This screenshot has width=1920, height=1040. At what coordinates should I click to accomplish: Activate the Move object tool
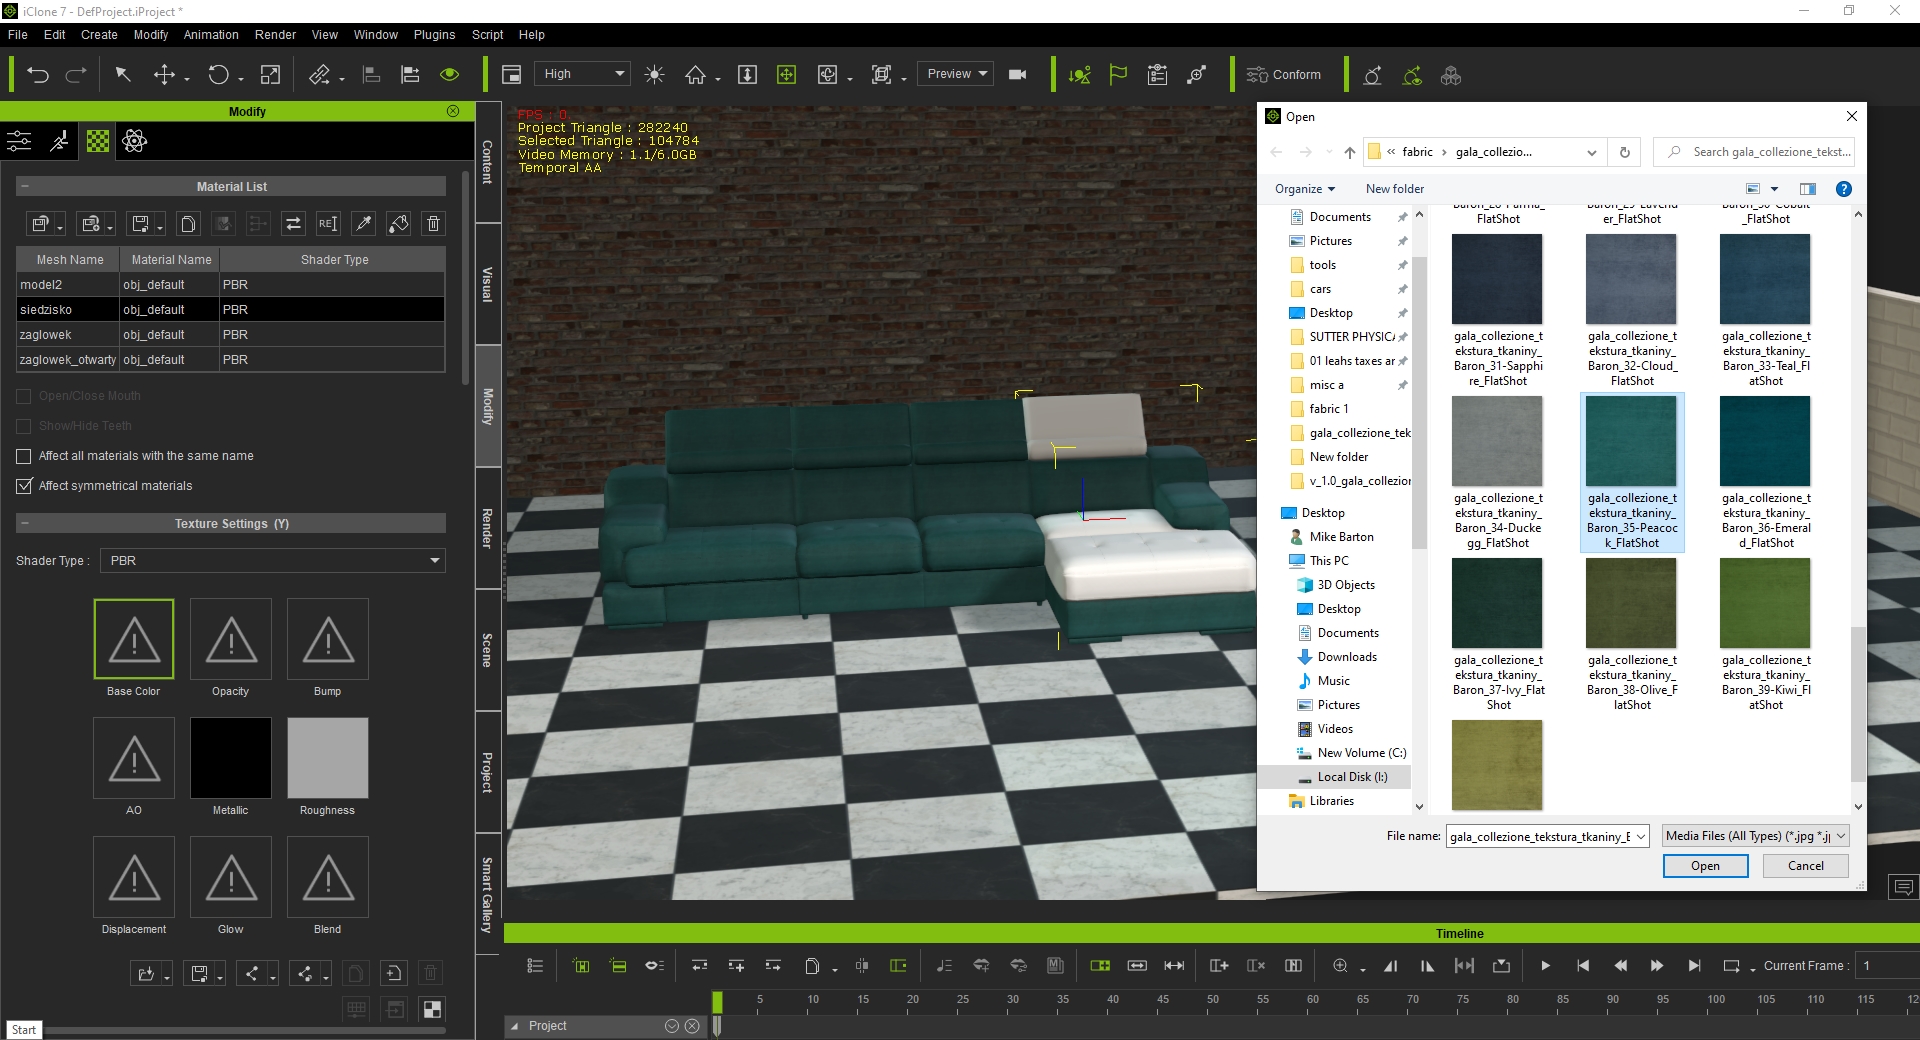pos(164,75)
